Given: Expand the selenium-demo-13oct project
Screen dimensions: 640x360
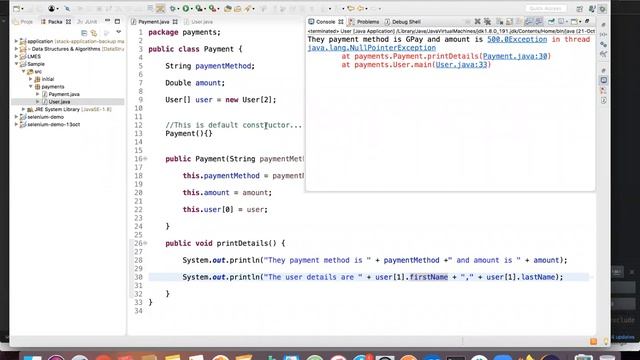Looking at the screenshot, I should click(16, 124).
